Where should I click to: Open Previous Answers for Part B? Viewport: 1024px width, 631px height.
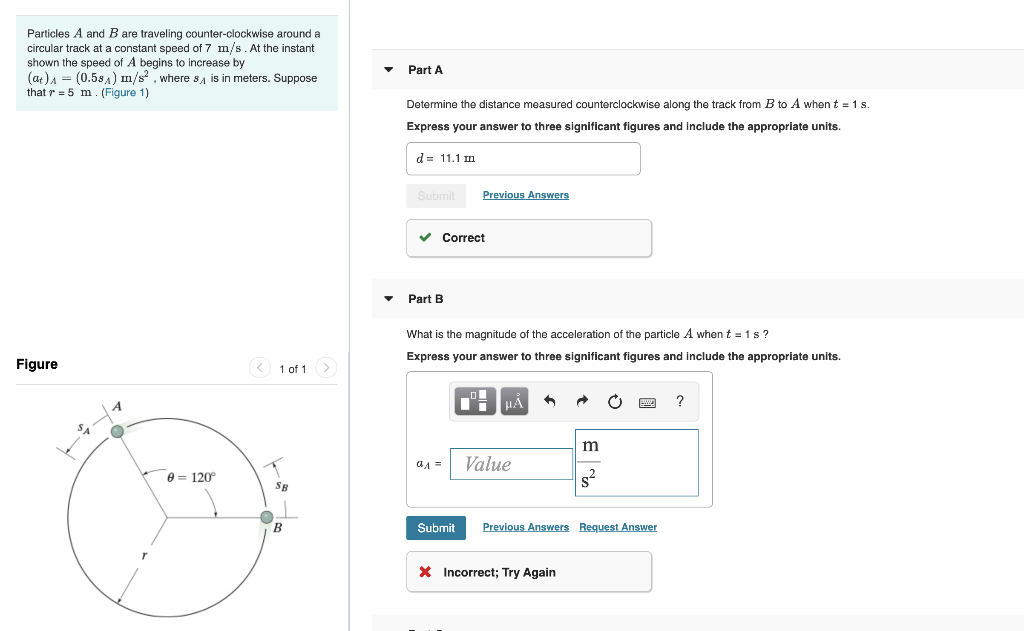pyautogui.click(x=525, y=527)
